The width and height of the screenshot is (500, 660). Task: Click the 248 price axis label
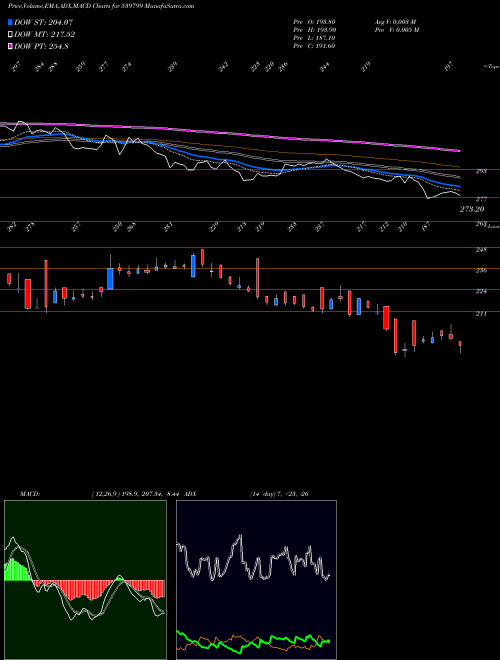tap(482, 250)
